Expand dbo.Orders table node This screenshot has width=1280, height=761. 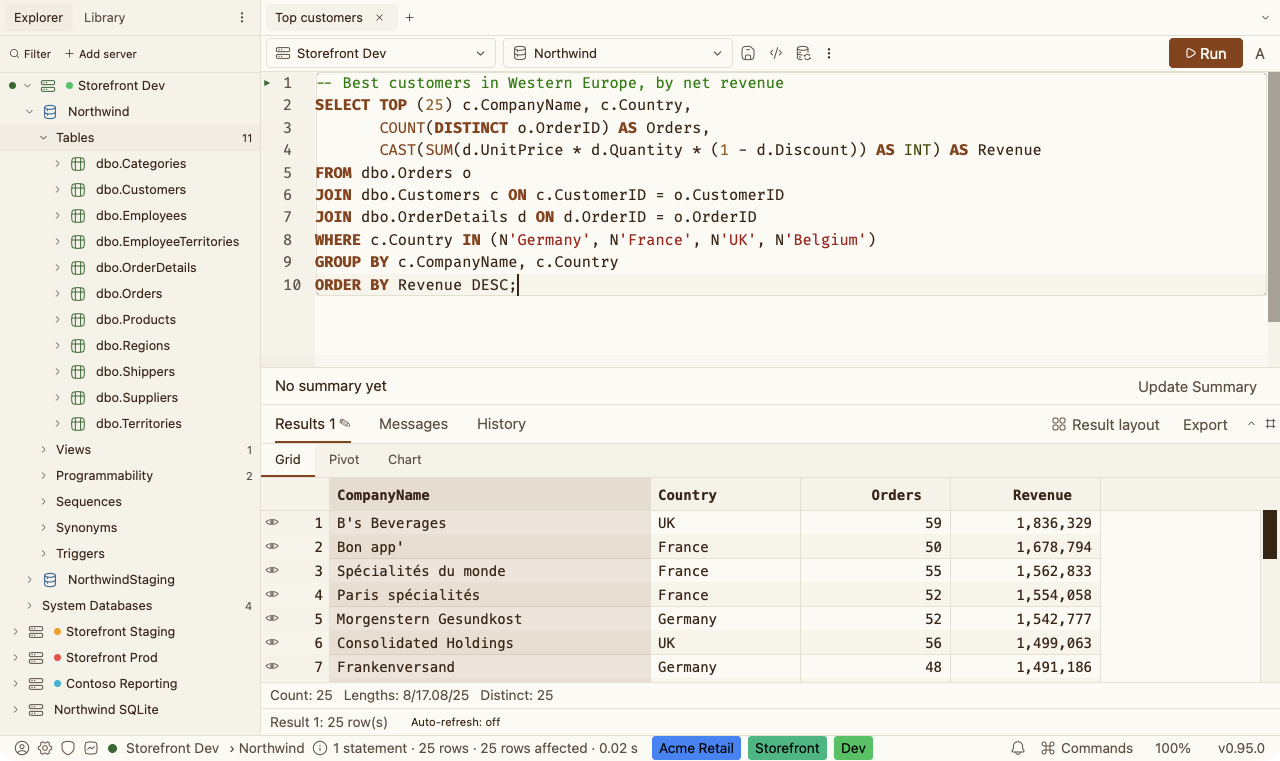point(57,294)
